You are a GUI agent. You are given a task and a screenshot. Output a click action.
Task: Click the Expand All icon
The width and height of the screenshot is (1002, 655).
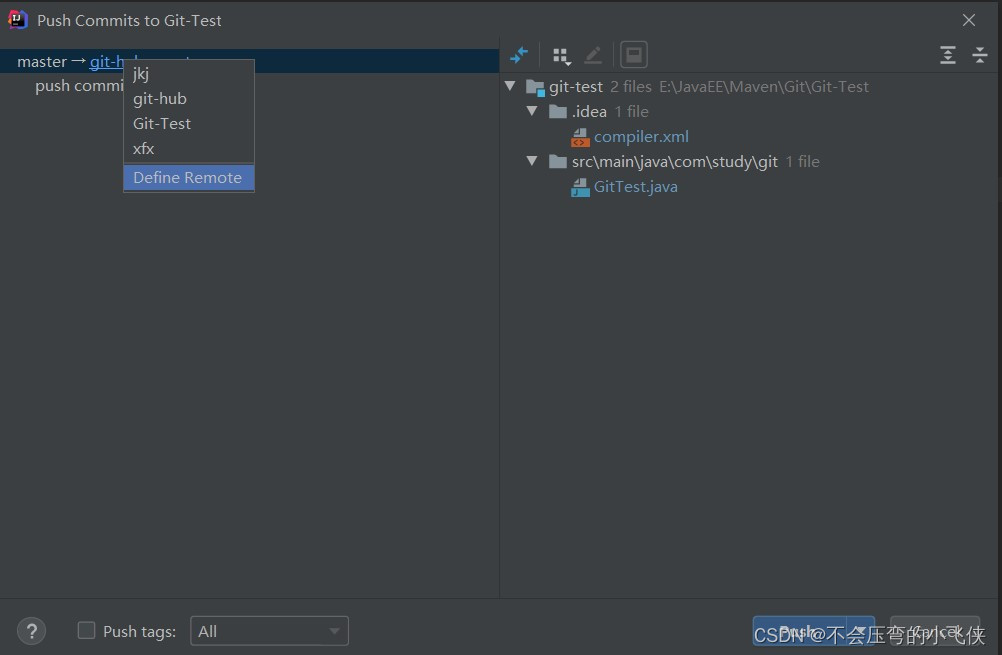click(948, 55)
